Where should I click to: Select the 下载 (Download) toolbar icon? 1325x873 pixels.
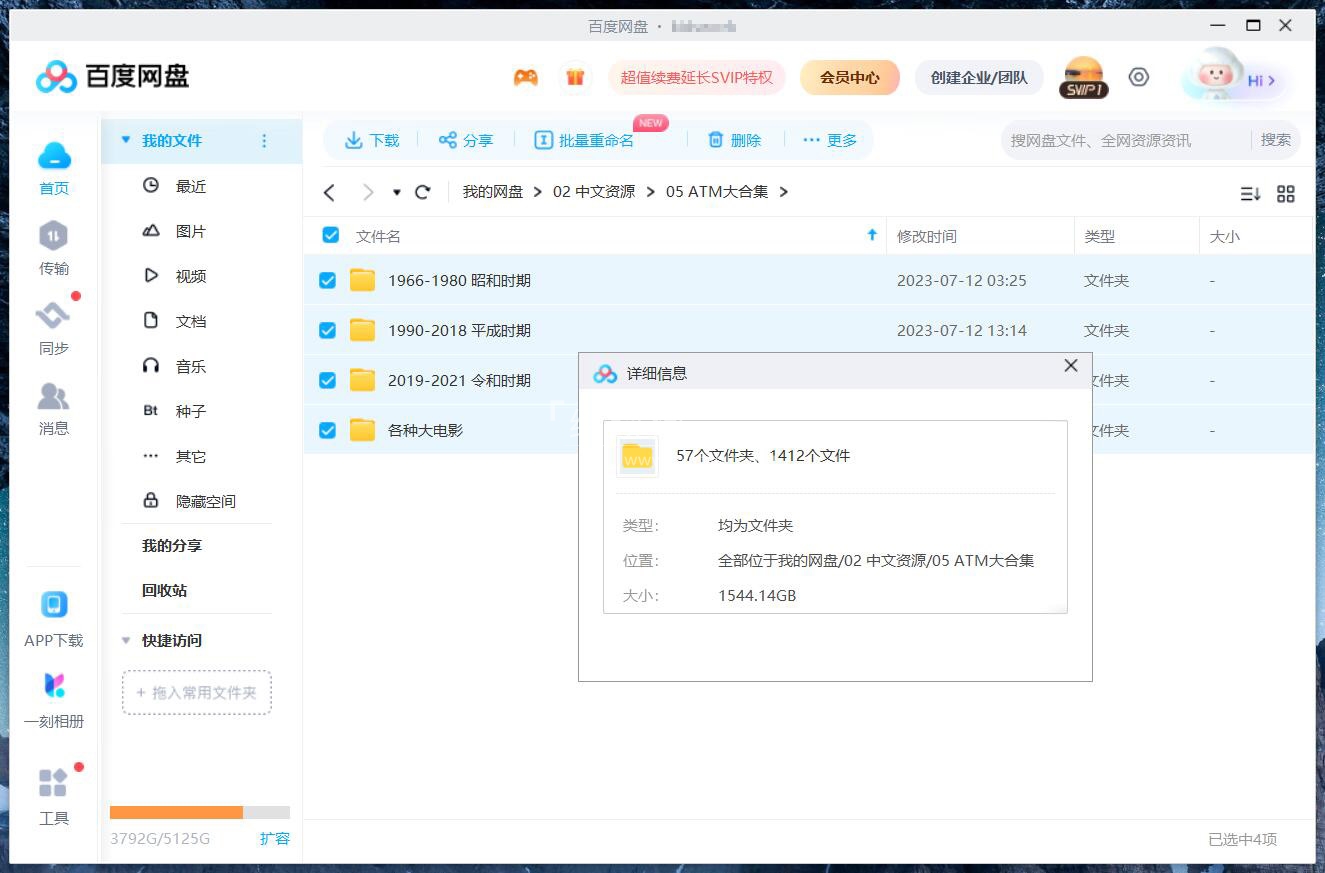(371, 140)
